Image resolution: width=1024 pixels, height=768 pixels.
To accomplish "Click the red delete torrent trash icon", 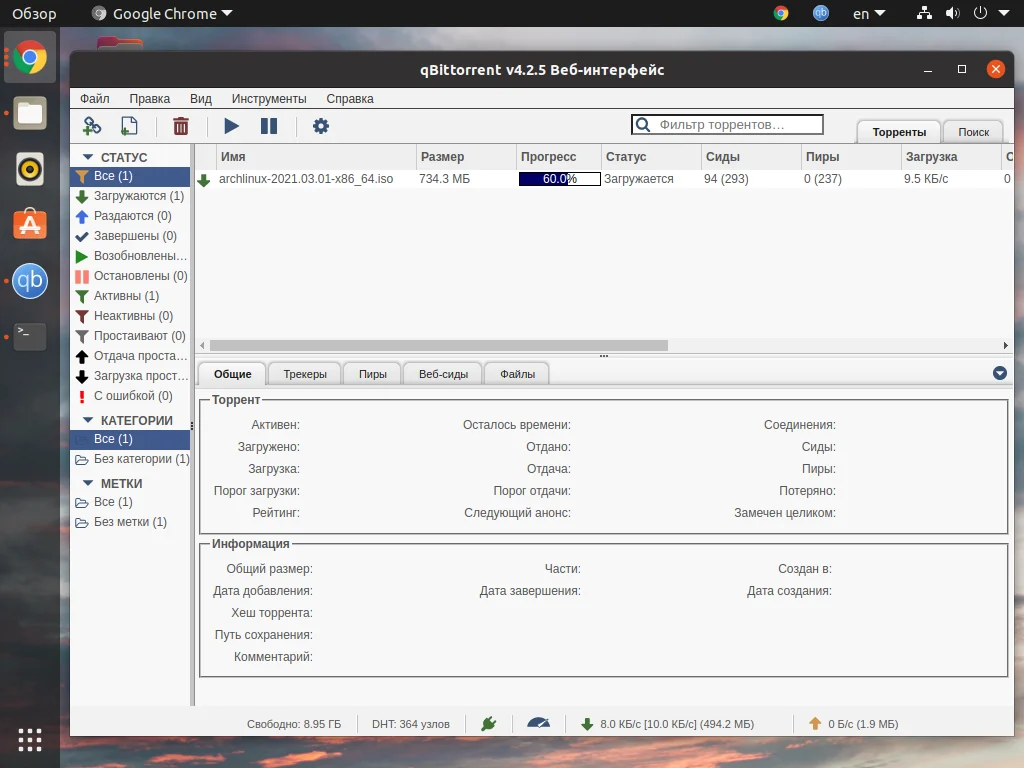I will click(x=181, y=126).
